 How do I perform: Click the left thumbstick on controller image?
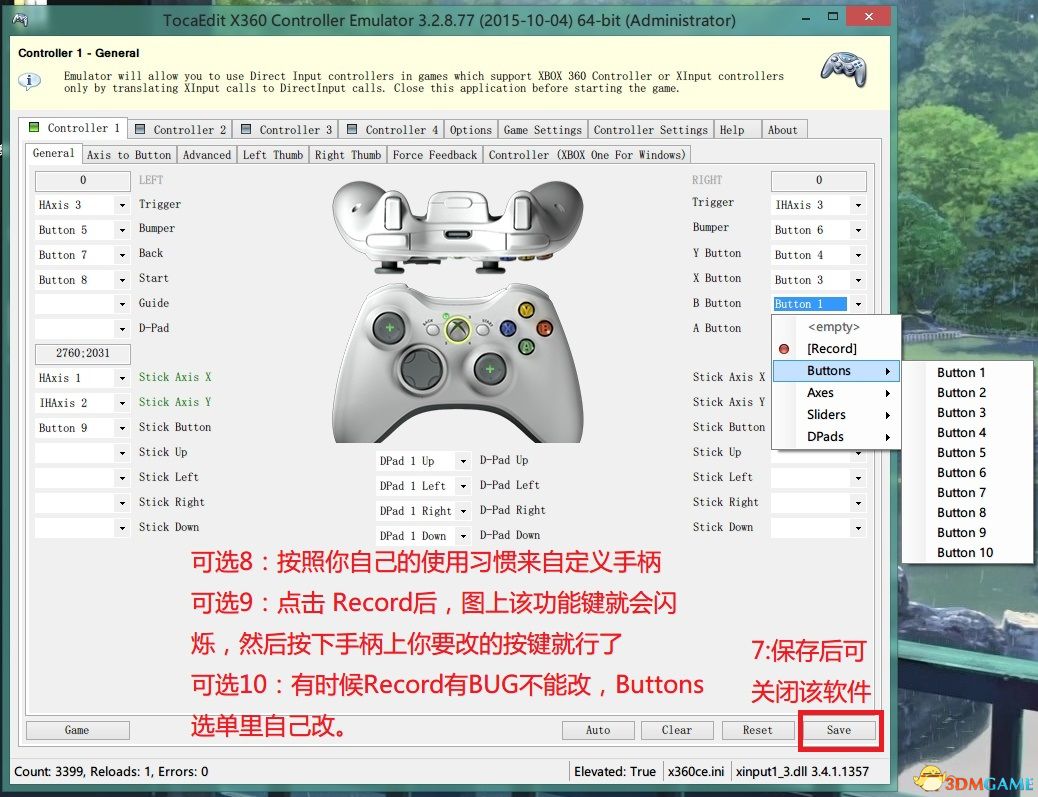[x=389, y=328]
